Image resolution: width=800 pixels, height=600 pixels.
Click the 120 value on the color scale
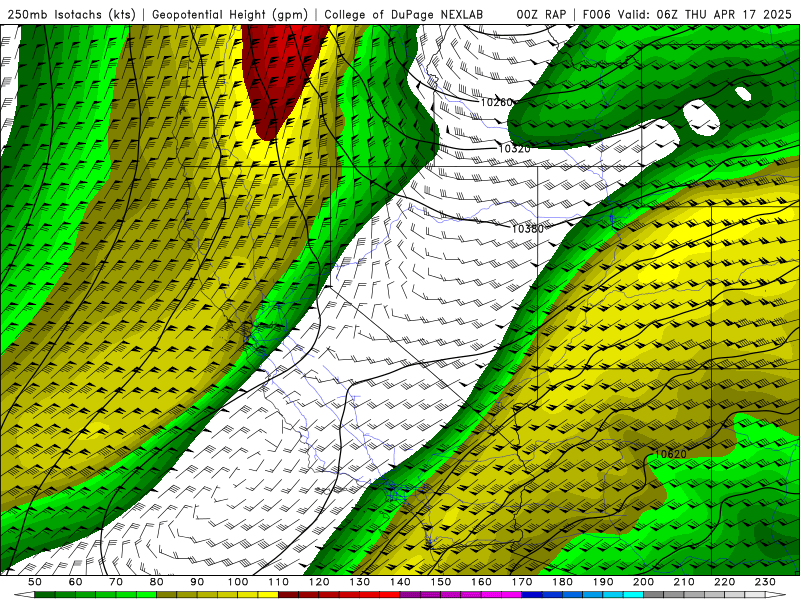point(319,582)
